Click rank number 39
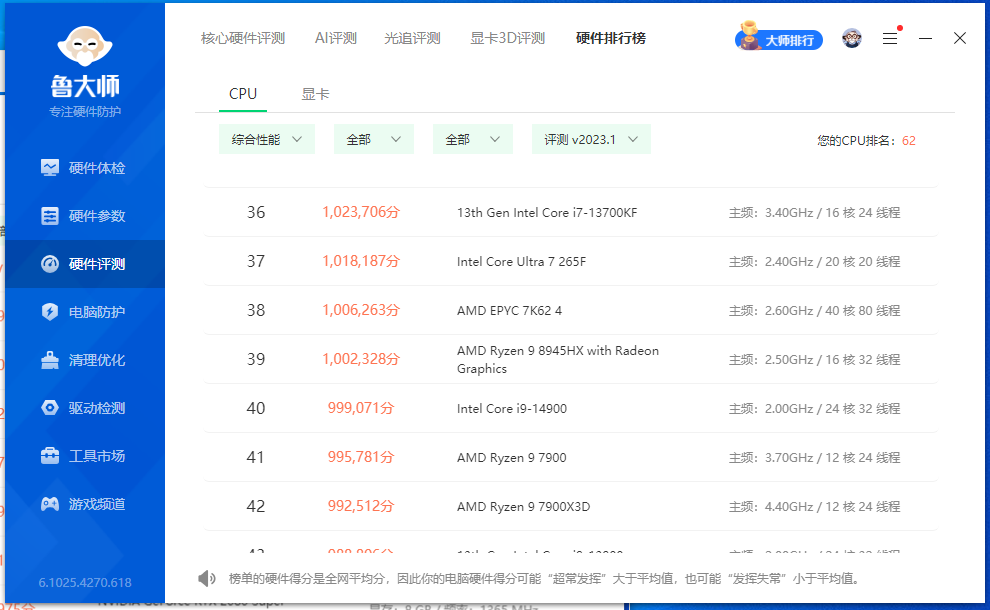The image size is (990, 610). point(256,359)
